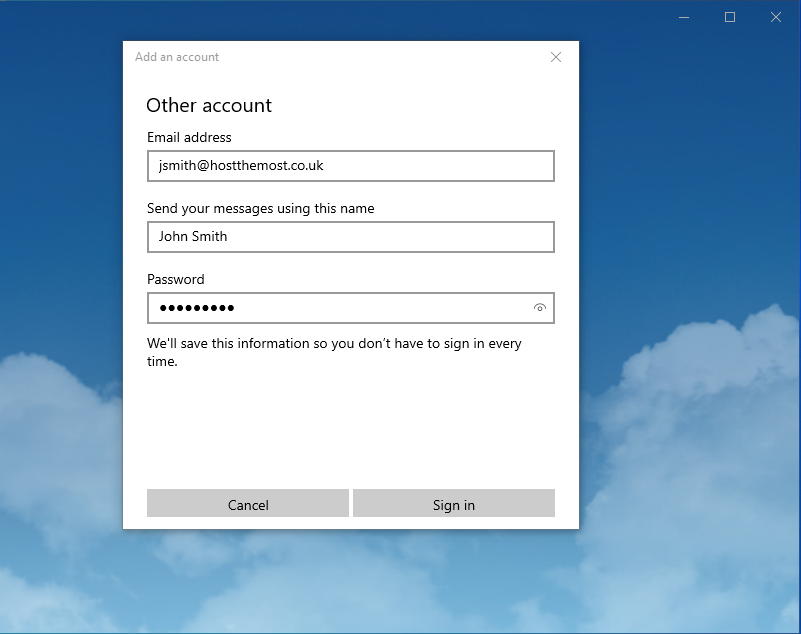Click the "Other account" heading

click(x=209, y=106)
